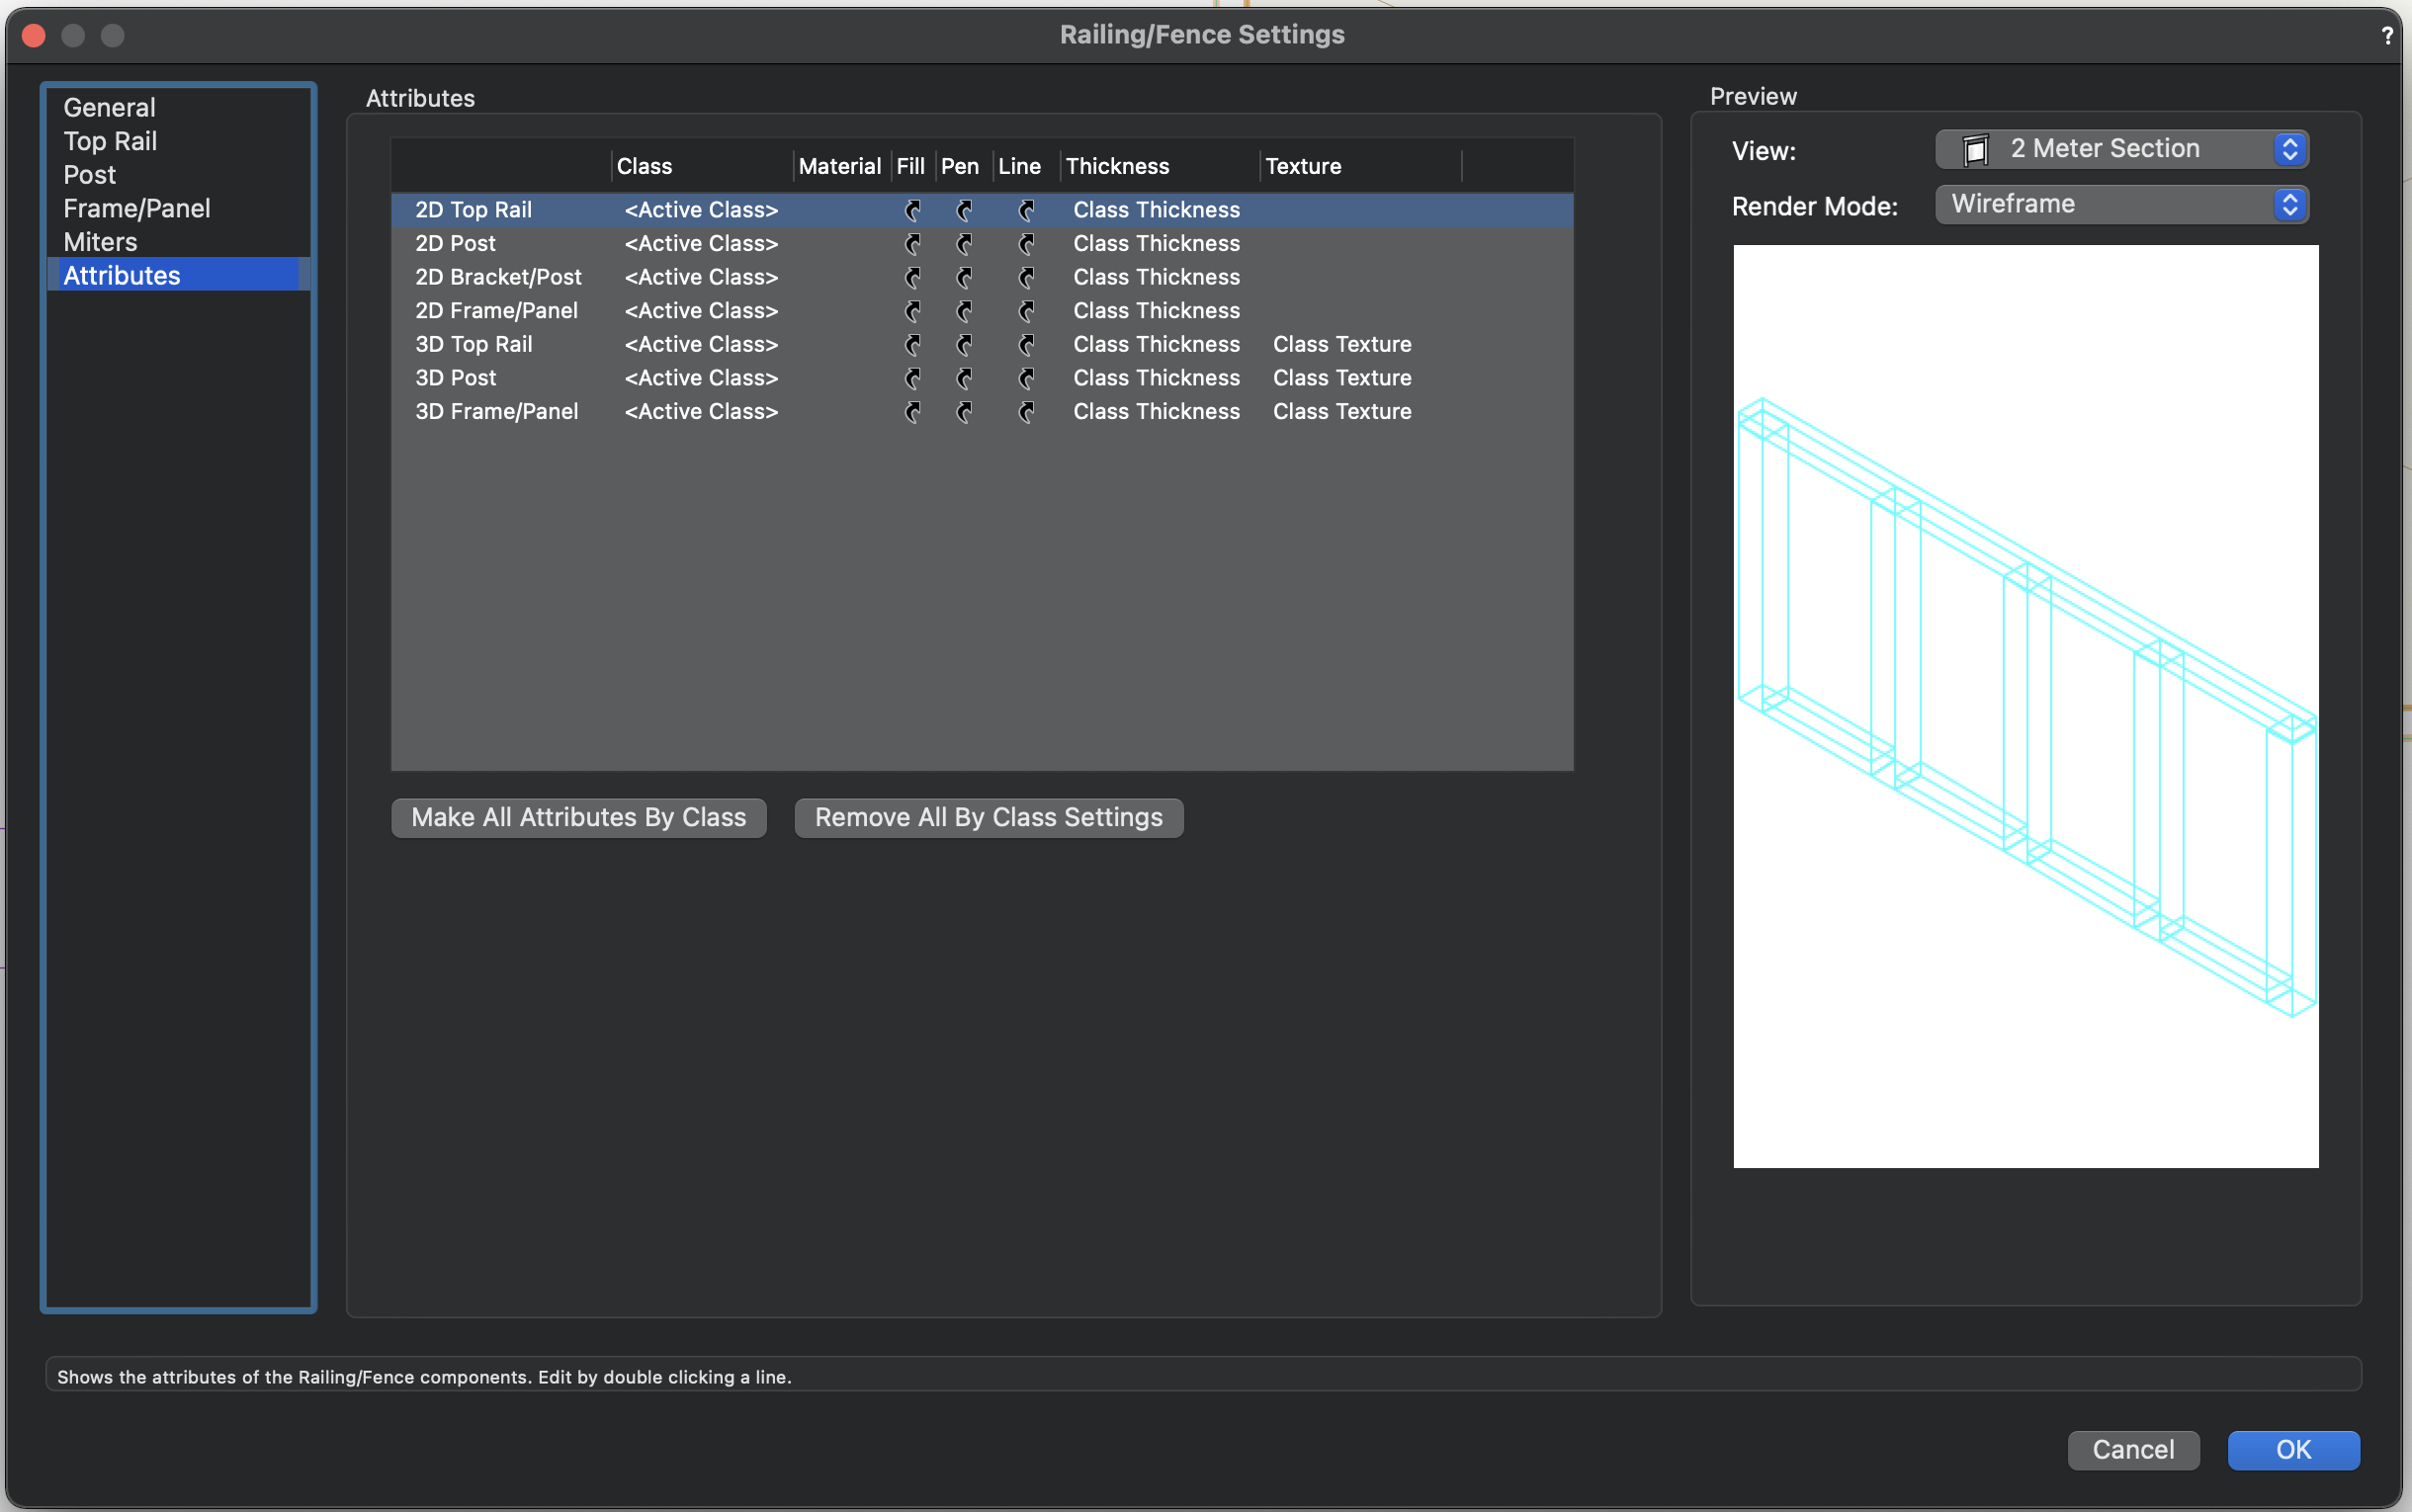Click the Pen by-class arrow for 3D Top Rail

click(964, 345)
